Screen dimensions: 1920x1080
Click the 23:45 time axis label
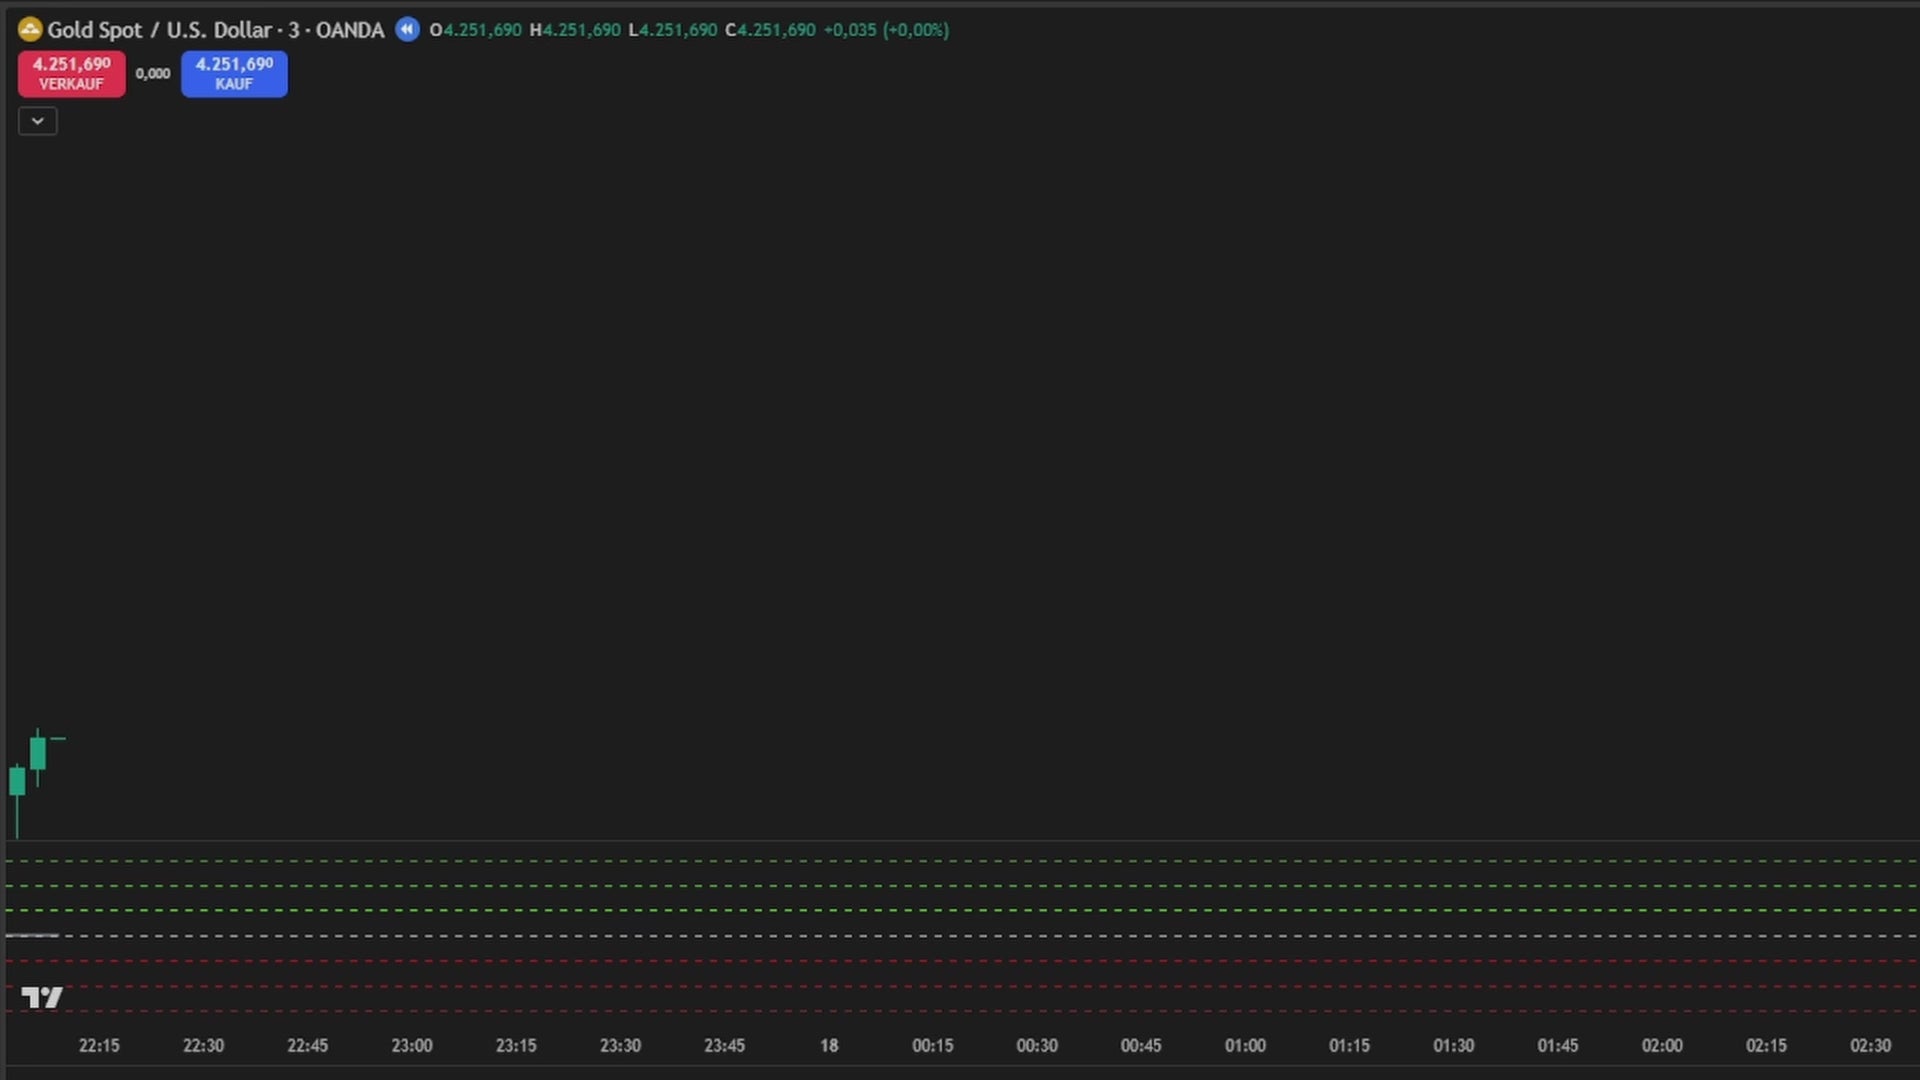724,1045
